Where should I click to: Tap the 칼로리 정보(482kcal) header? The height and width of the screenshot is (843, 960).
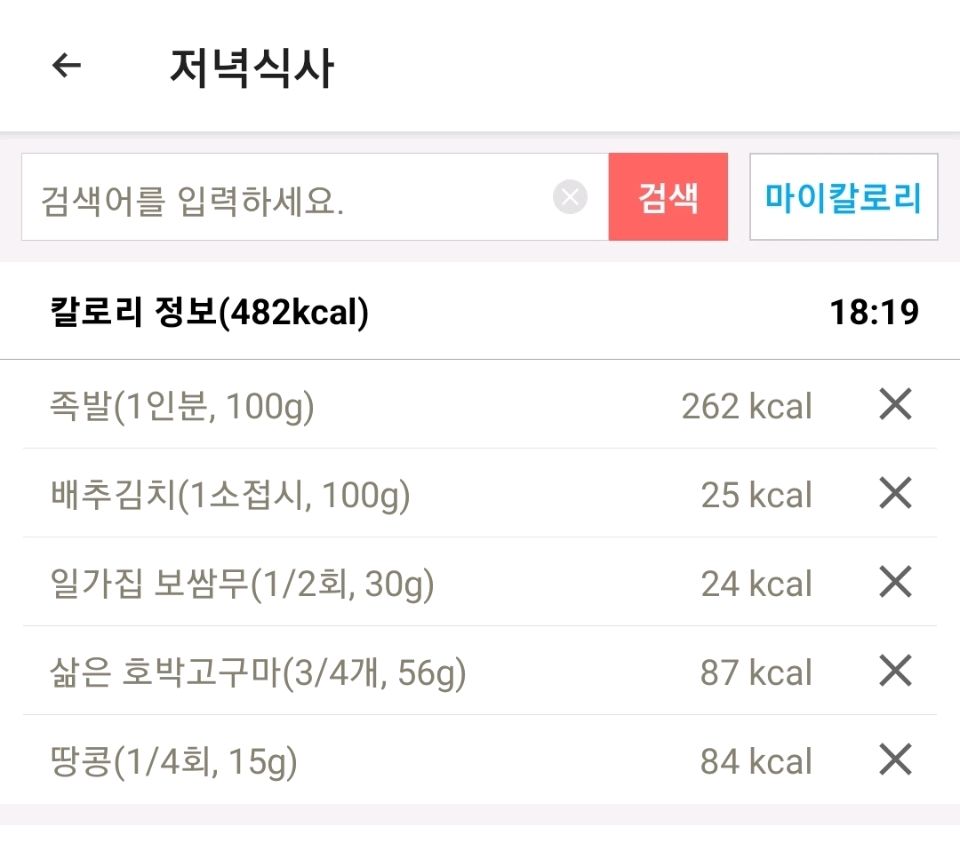(209, 313)
